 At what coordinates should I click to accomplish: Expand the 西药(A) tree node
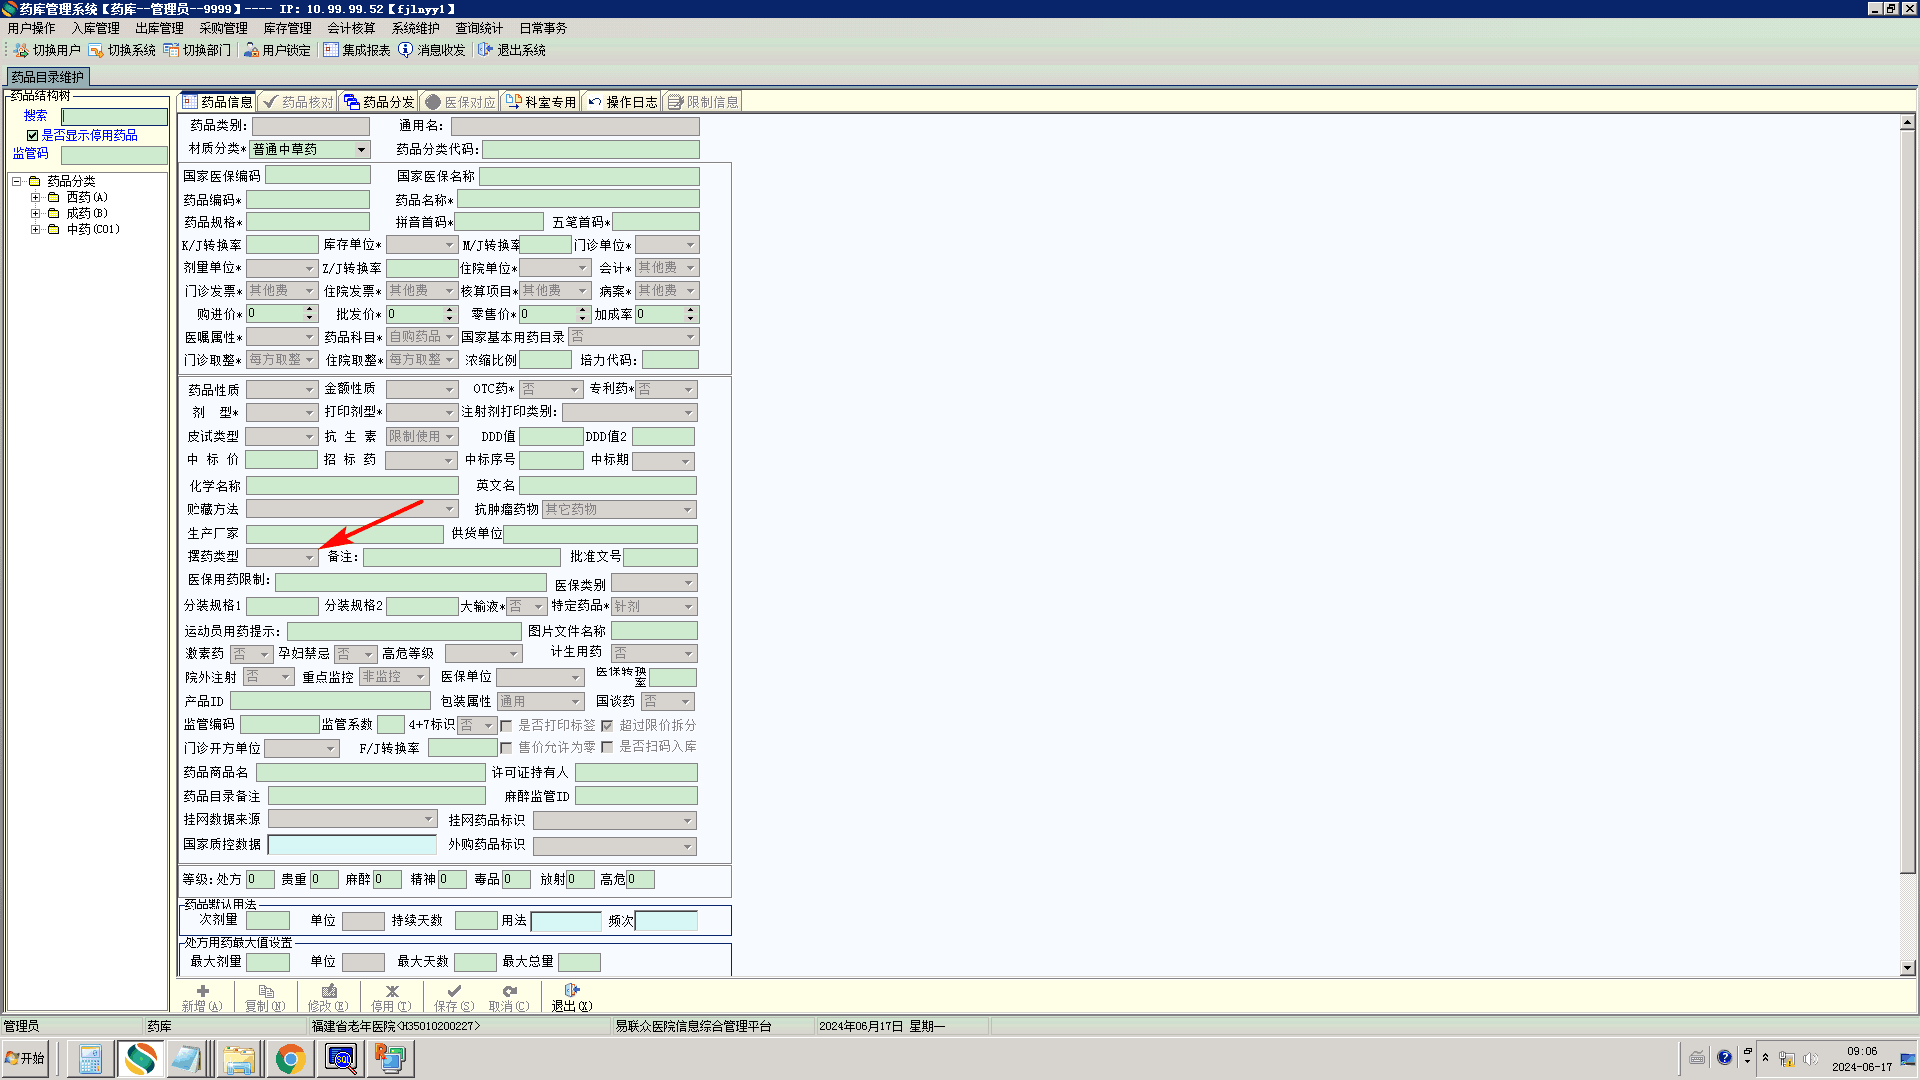[35, 198]
